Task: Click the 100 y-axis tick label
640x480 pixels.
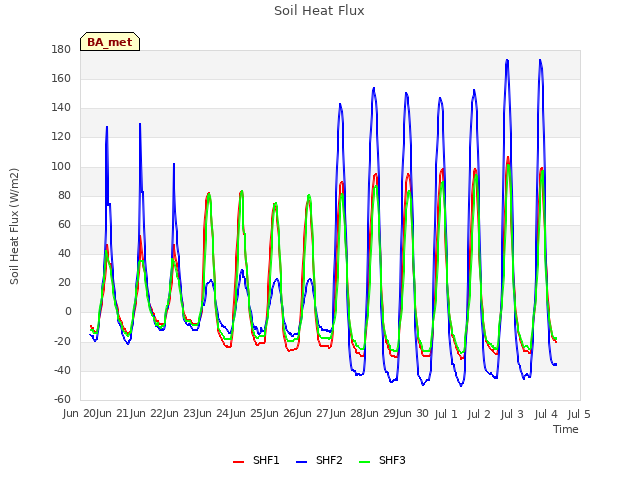Action: [61, 166]
